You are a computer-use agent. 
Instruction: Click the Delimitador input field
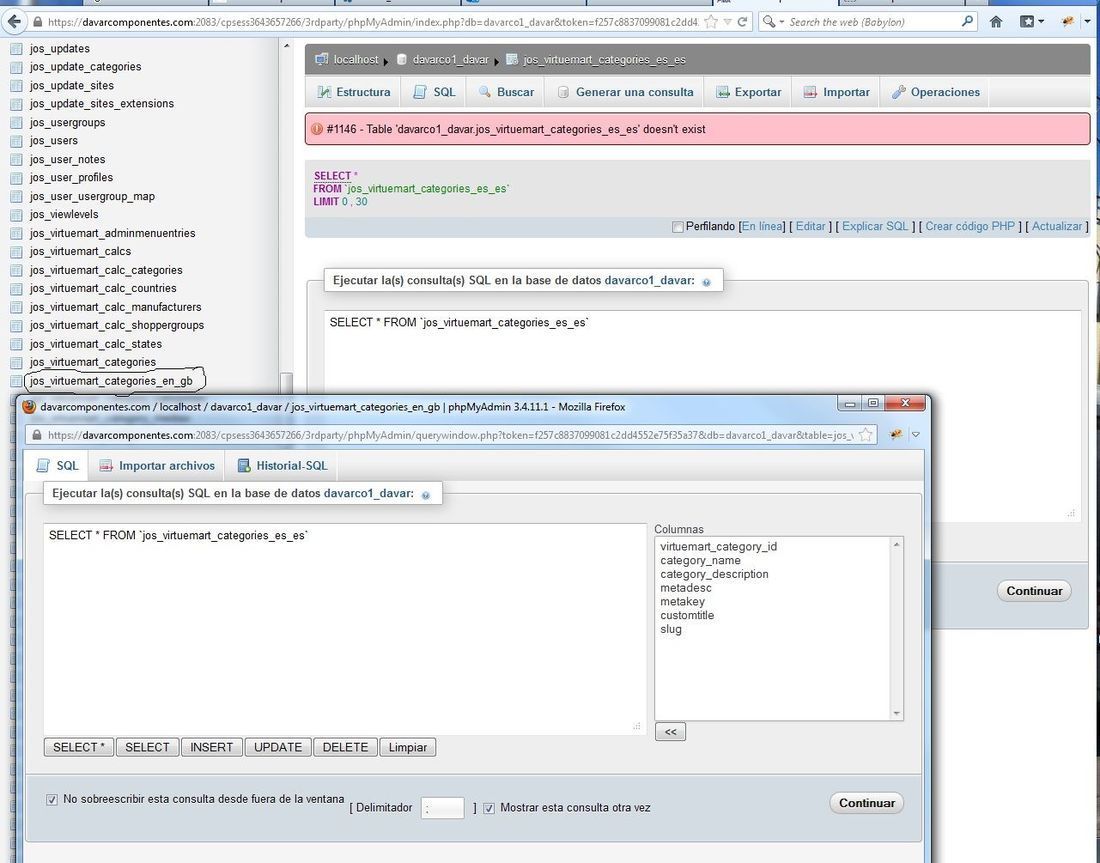442,808
